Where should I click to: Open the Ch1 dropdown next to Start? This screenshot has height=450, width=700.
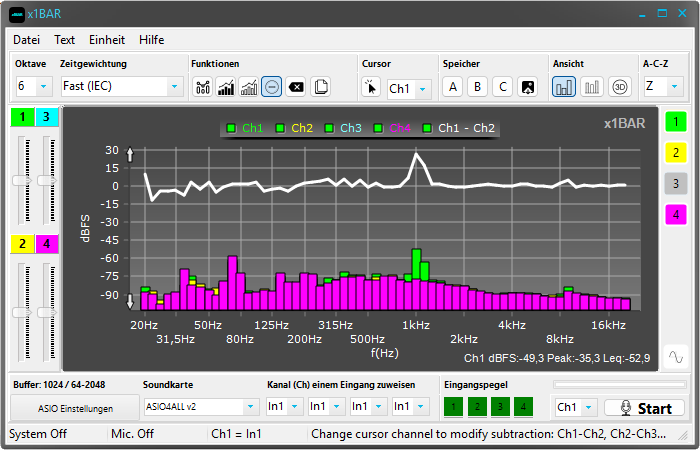coord(576,408)
